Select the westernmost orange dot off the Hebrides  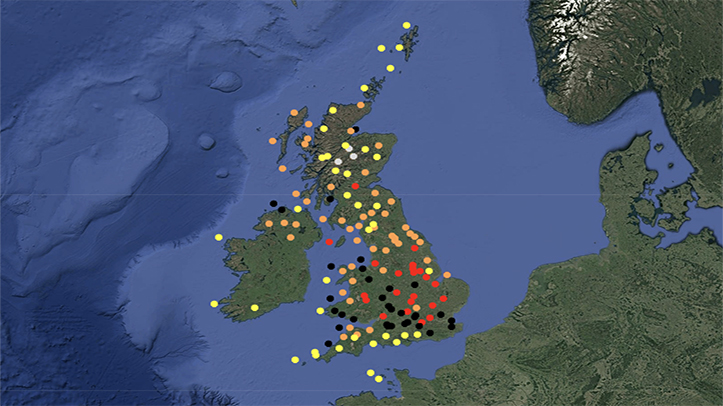coord(273,142)
